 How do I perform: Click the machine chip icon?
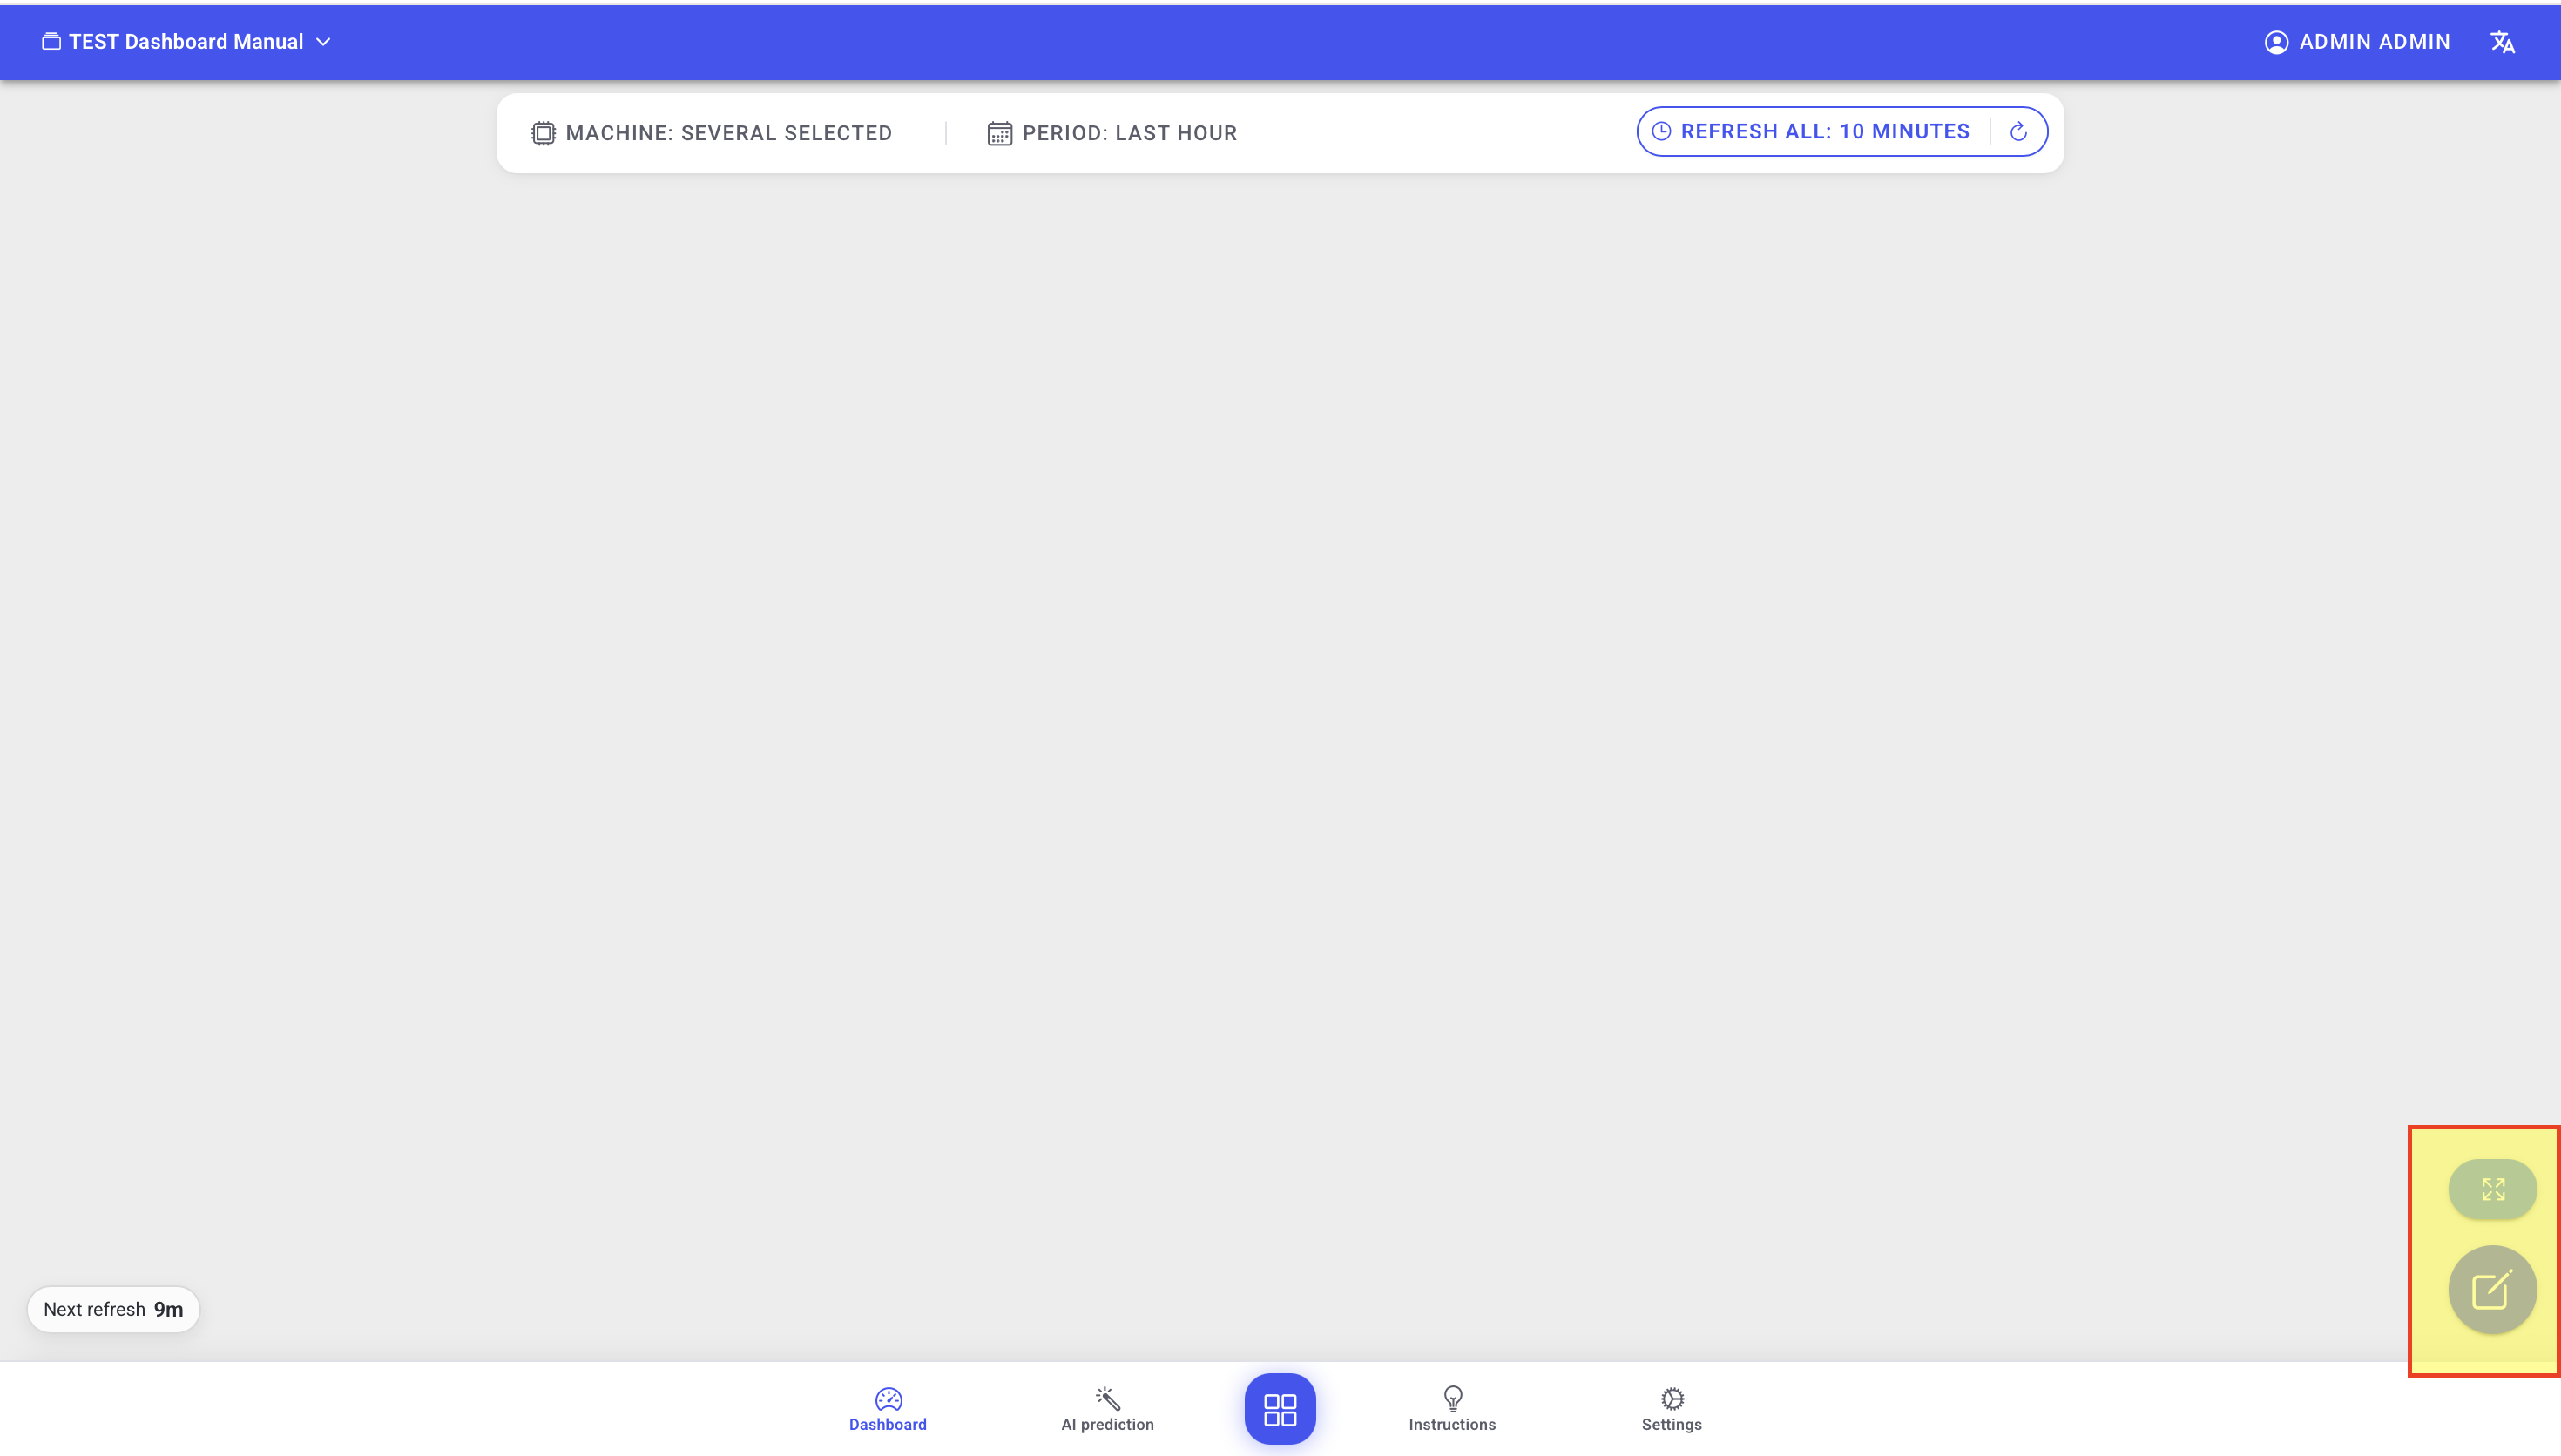(543, 133)
